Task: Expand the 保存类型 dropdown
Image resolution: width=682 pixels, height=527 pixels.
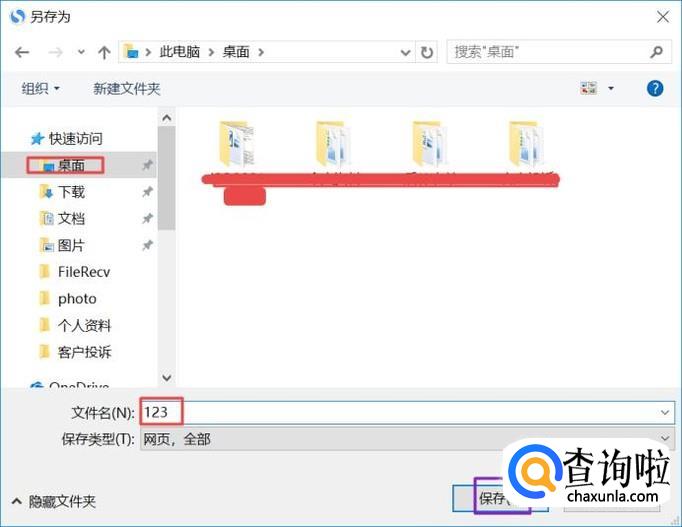Action: pos(665,438)
